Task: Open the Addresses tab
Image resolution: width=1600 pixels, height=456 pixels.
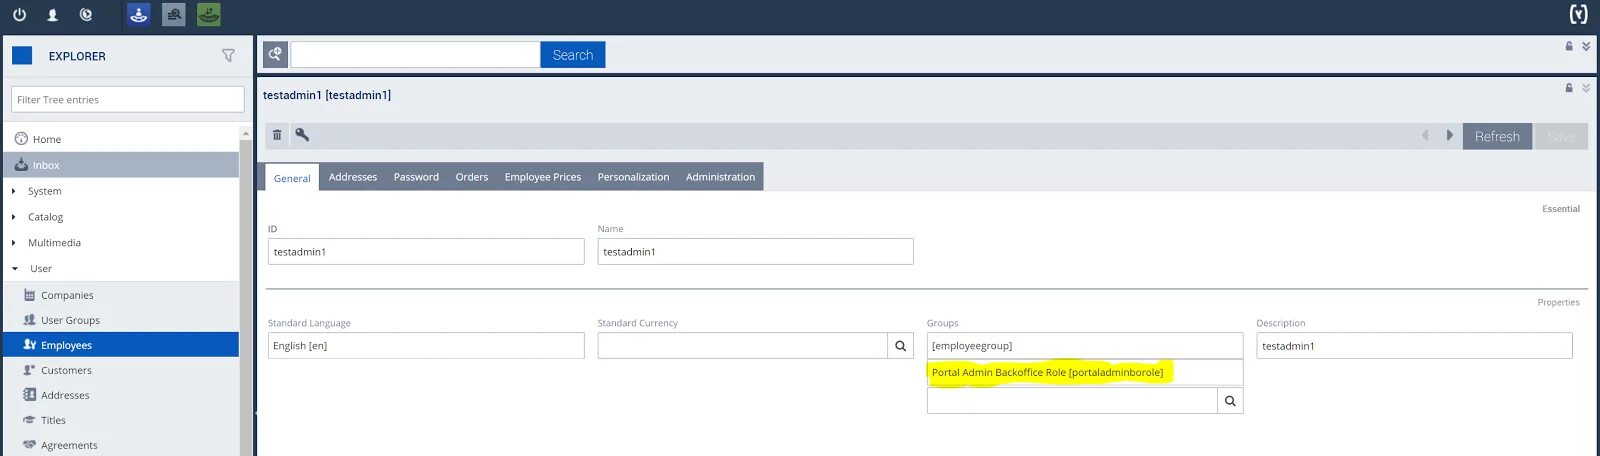Action: coord(353,177)
